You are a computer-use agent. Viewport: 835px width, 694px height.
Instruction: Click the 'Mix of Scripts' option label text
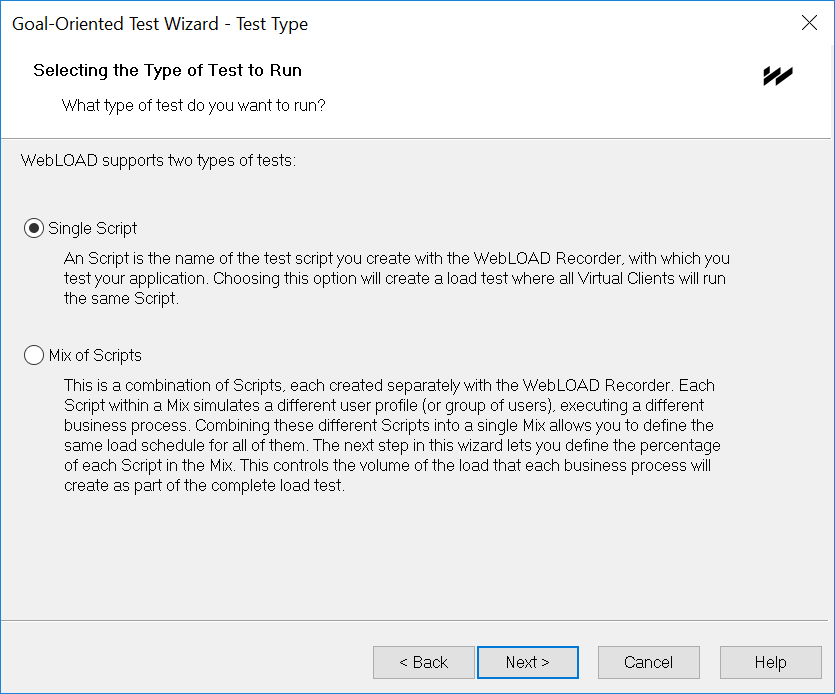point(95,355)
